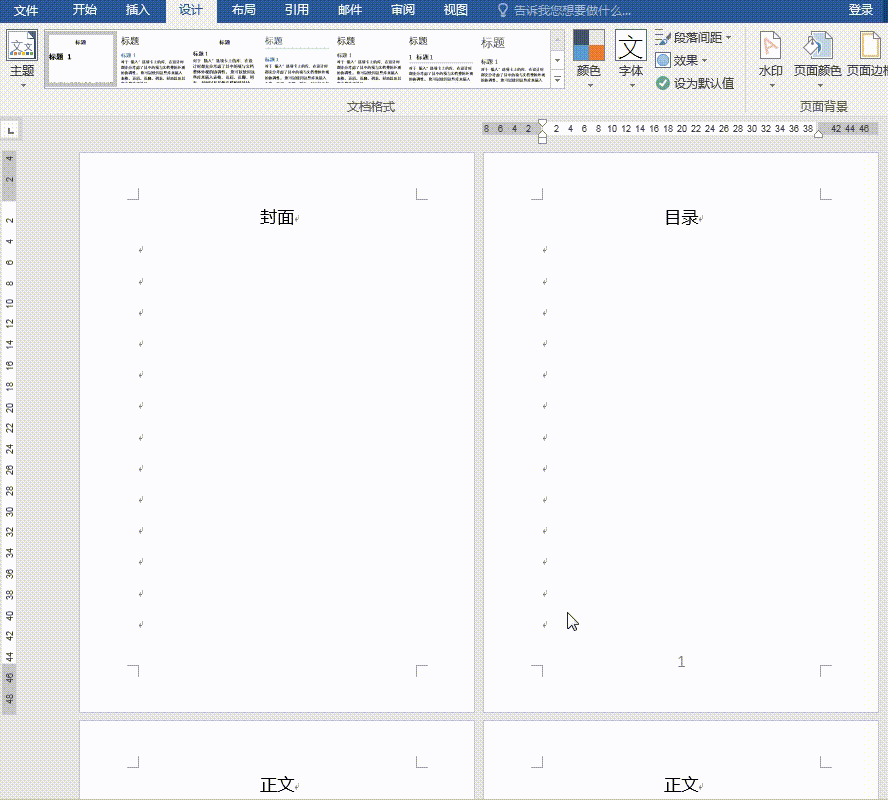Switch to the 邮件 mailings tab
The image size is (888, 800).
[x=350, y=10]
